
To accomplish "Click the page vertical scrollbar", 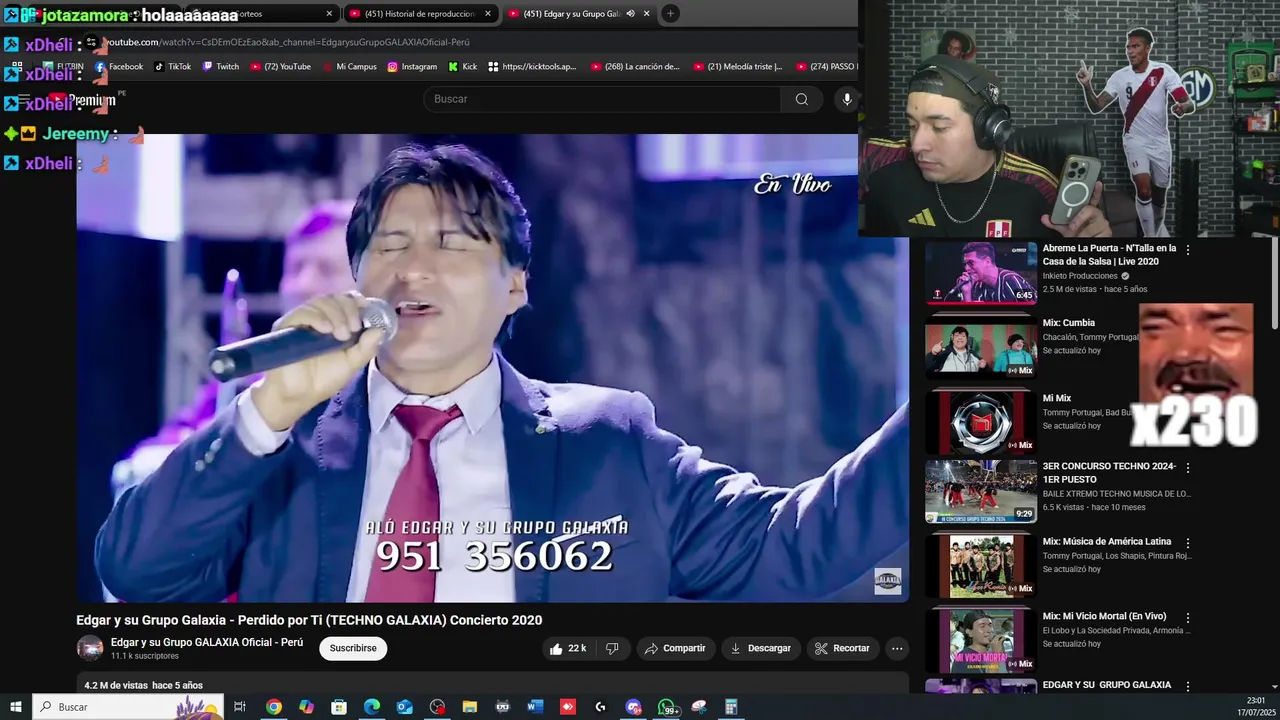I will (x=1274, y=283).
